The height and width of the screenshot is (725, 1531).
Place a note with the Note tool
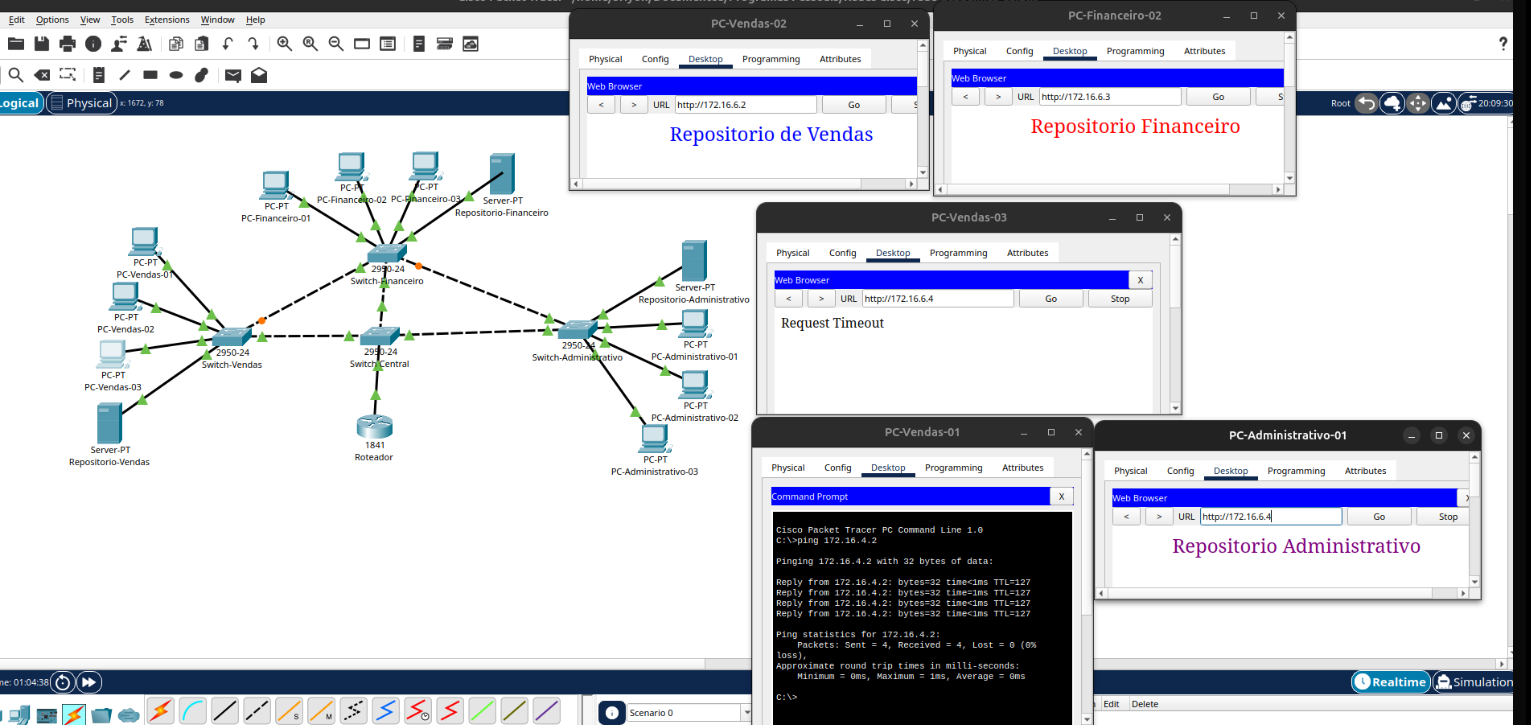[x=99, y=75]
